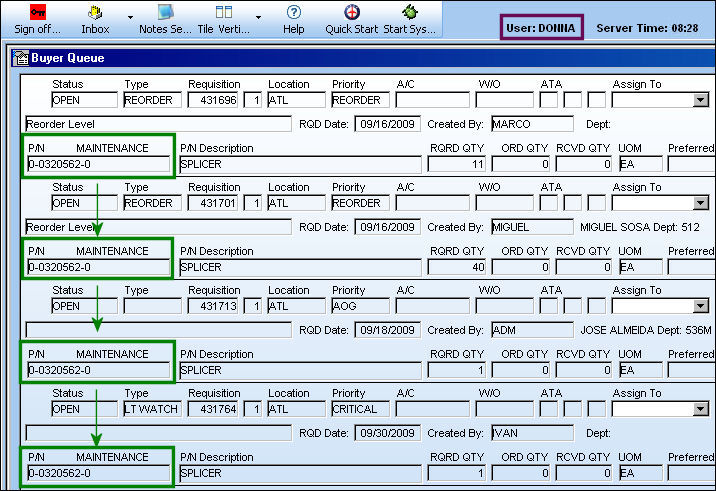Open the Inbox icon
716x491 pixels.
[x=95, y=12]
